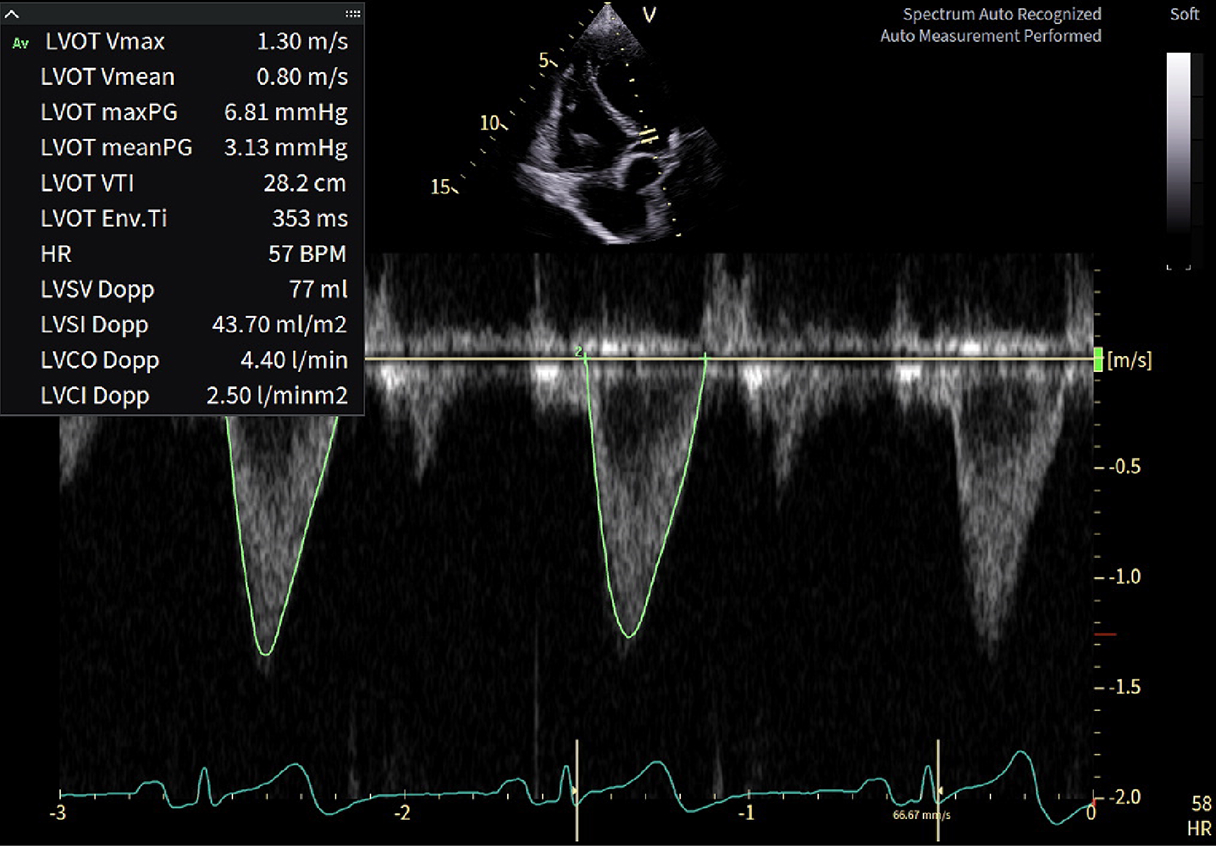1216x846 pixels.
Task: Select the LVOT Vmax measurement row
Action: [180, 42]
